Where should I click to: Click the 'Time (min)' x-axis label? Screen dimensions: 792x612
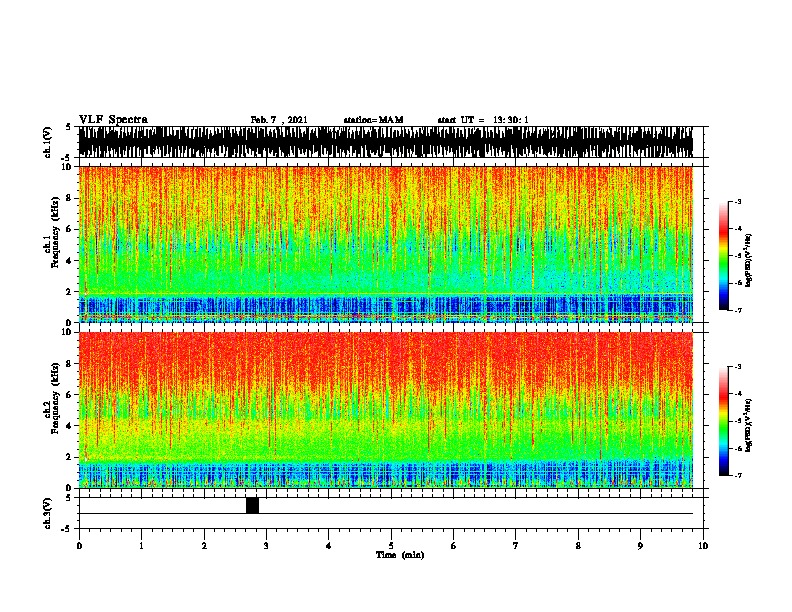click(400, 555)
